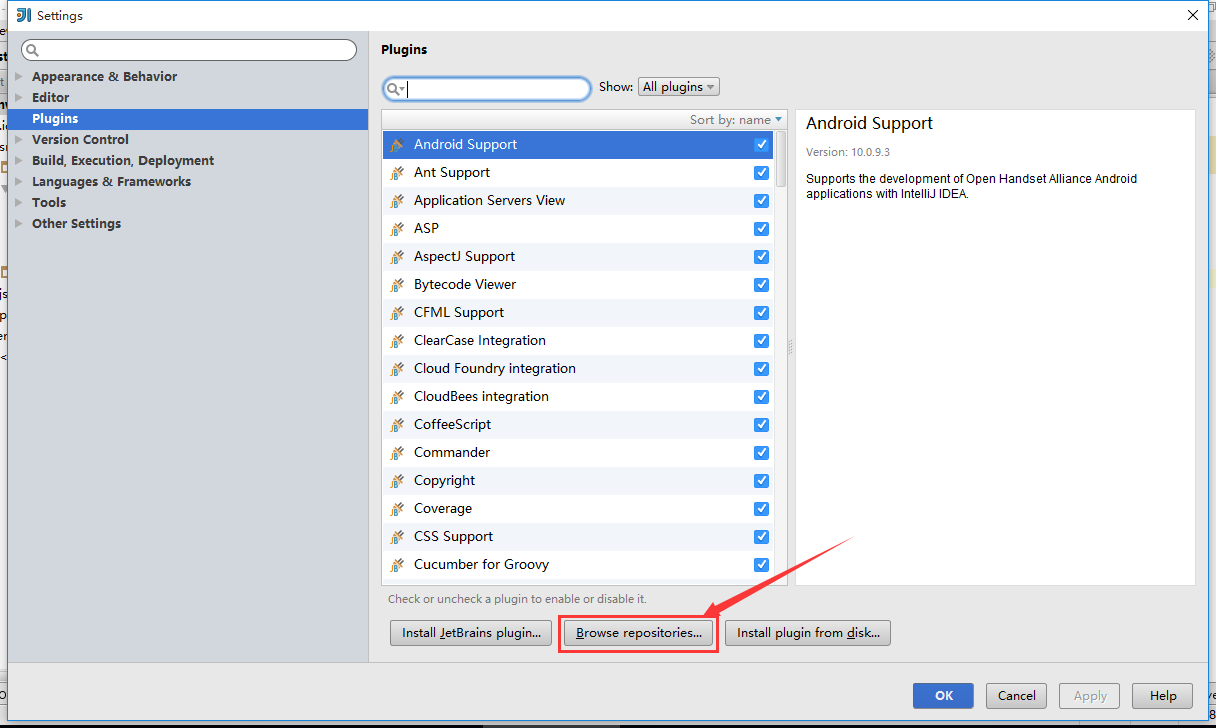Select the Editor settings category
Viewport: 1216px width, 728px height.
tap(50, 98)
